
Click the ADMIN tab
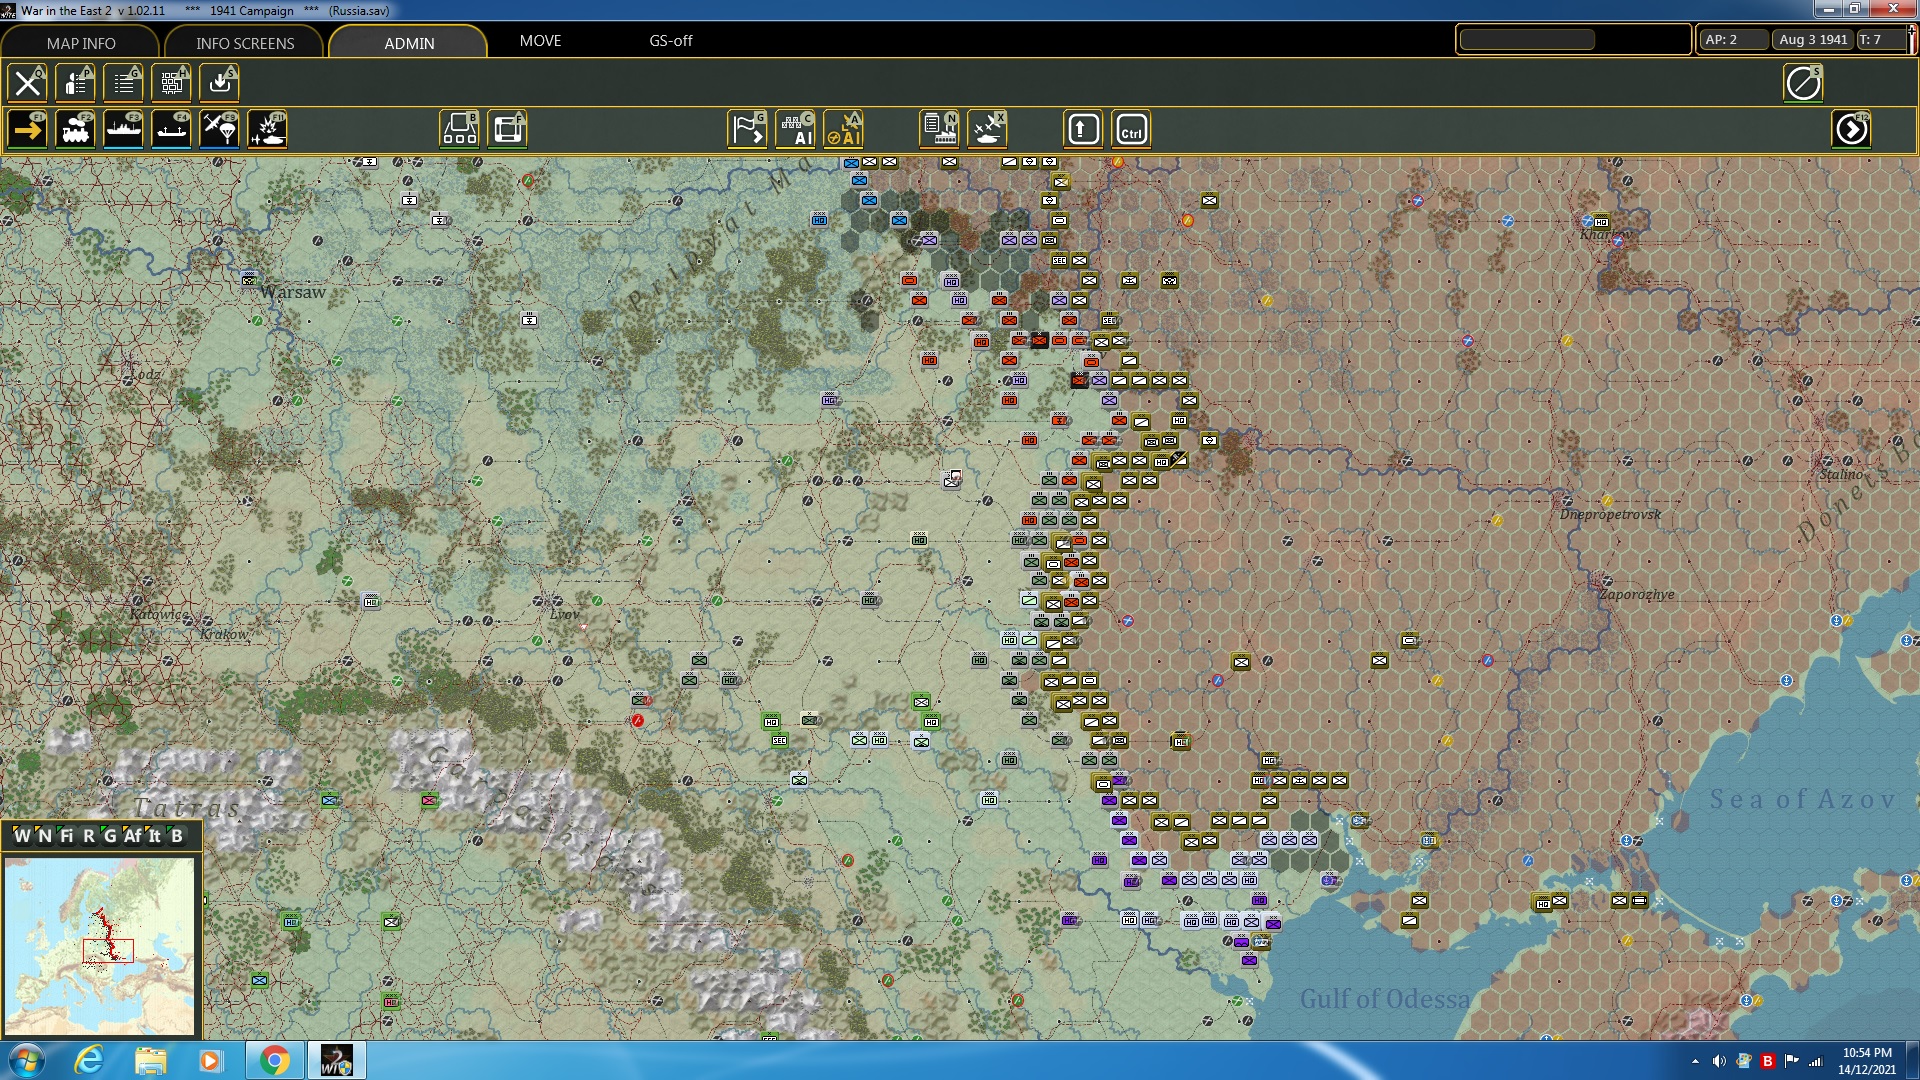tap(409, 43)
